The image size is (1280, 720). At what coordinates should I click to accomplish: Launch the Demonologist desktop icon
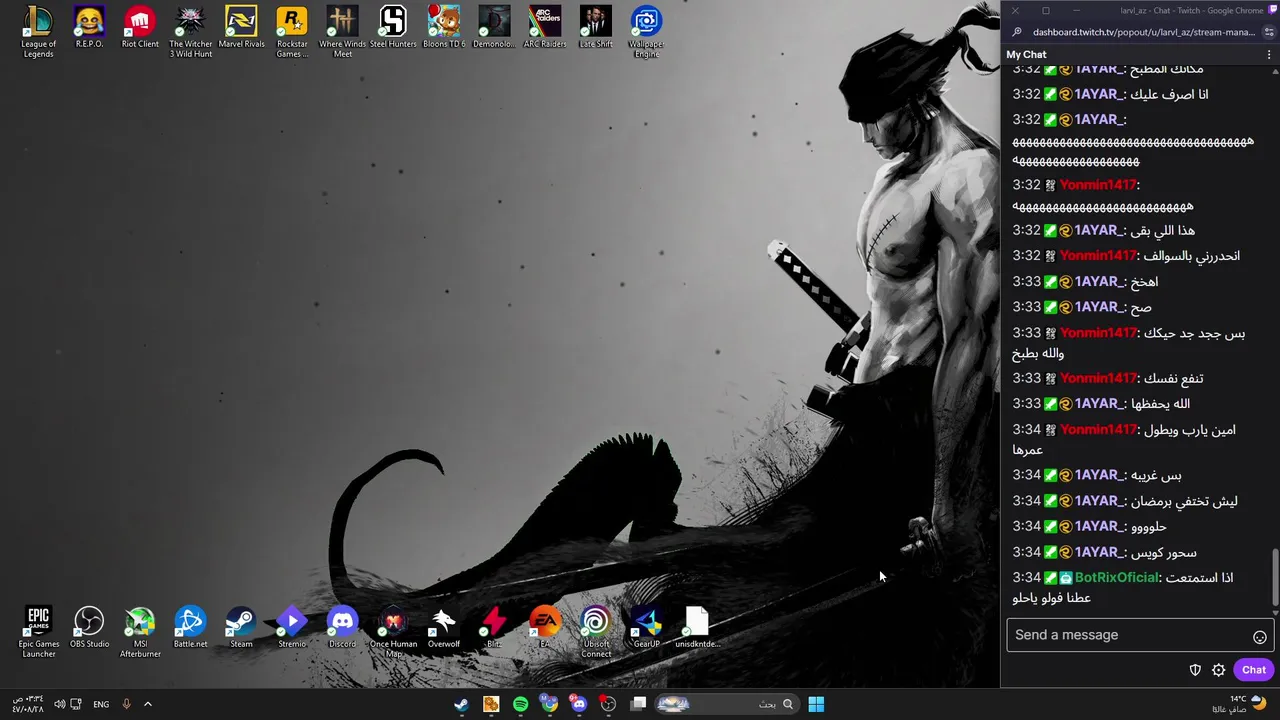point(494,28)
